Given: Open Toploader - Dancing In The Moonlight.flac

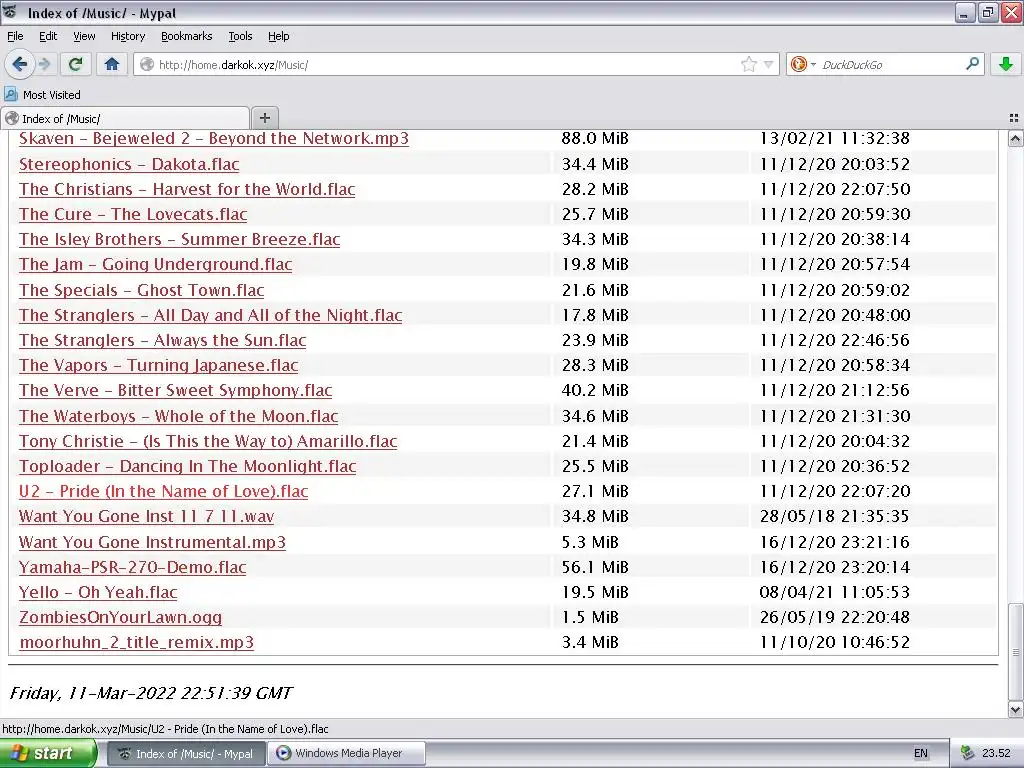Looking at the screenshot, I should 187,466.
